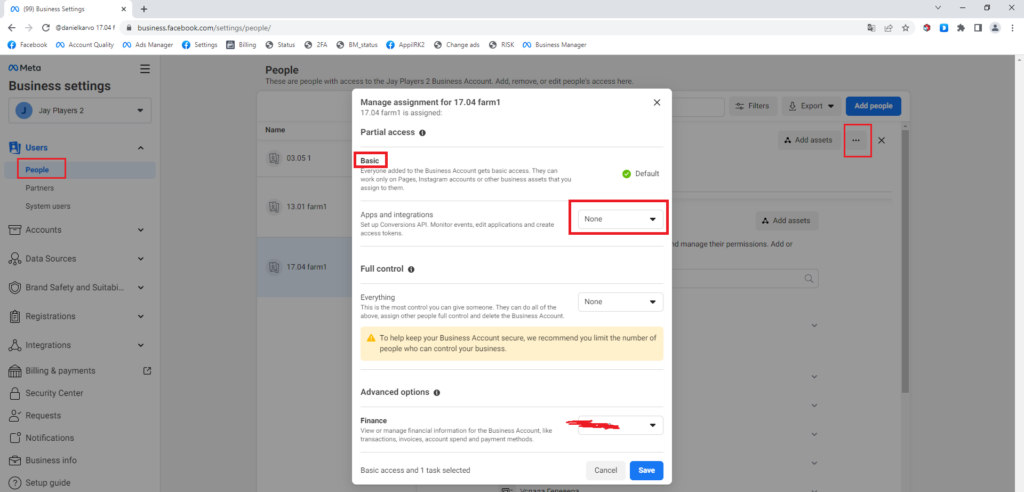Close the Manage assignment dialog
This screenshot has width=1024, height=492.
point(657,102)
